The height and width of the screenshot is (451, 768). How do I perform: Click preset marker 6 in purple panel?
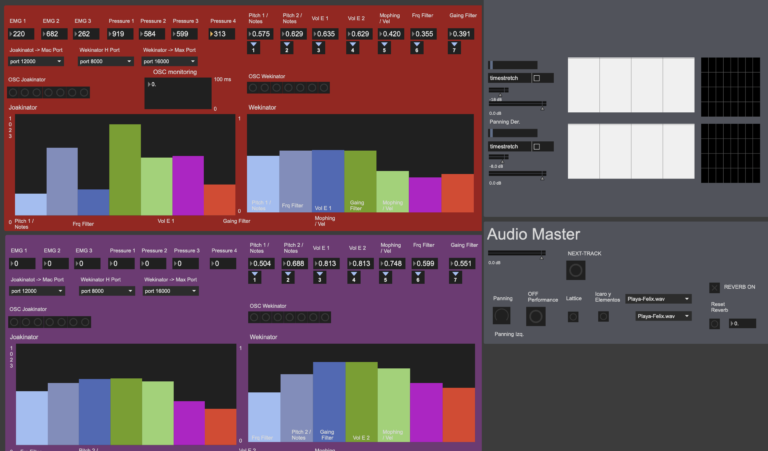coord(418,277)
